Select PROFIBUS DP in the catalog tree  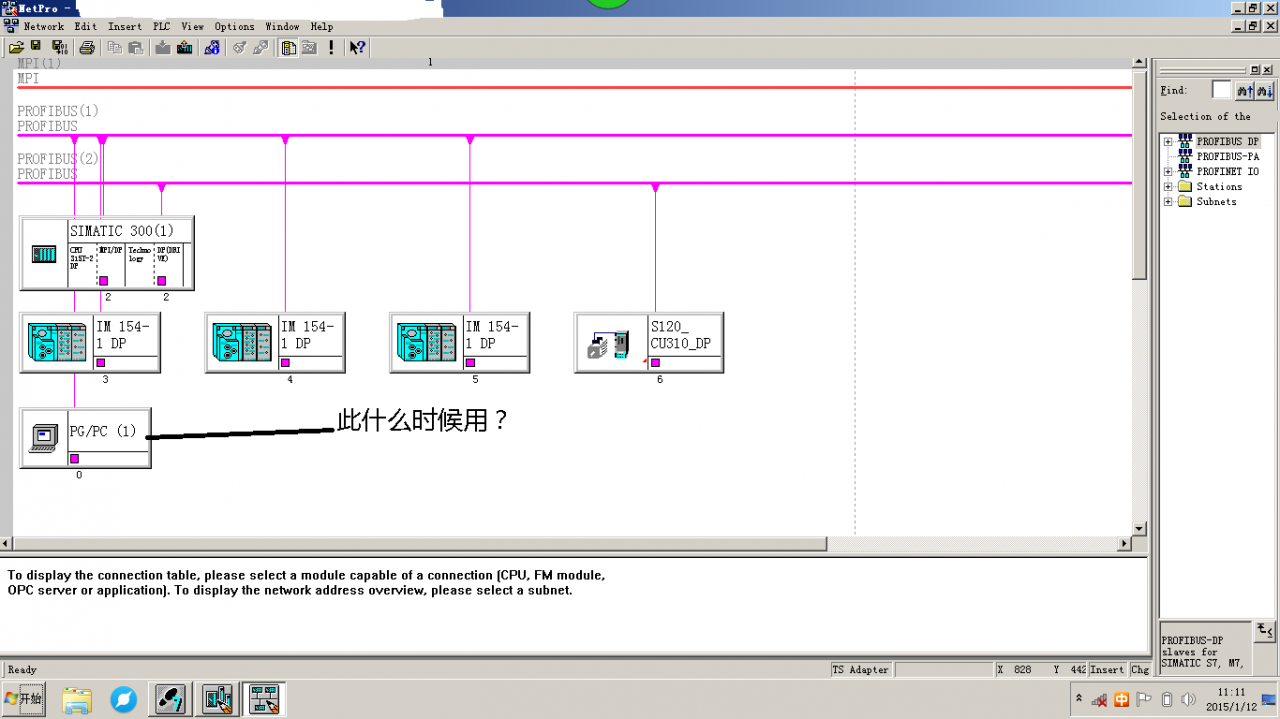[1227, 142]
